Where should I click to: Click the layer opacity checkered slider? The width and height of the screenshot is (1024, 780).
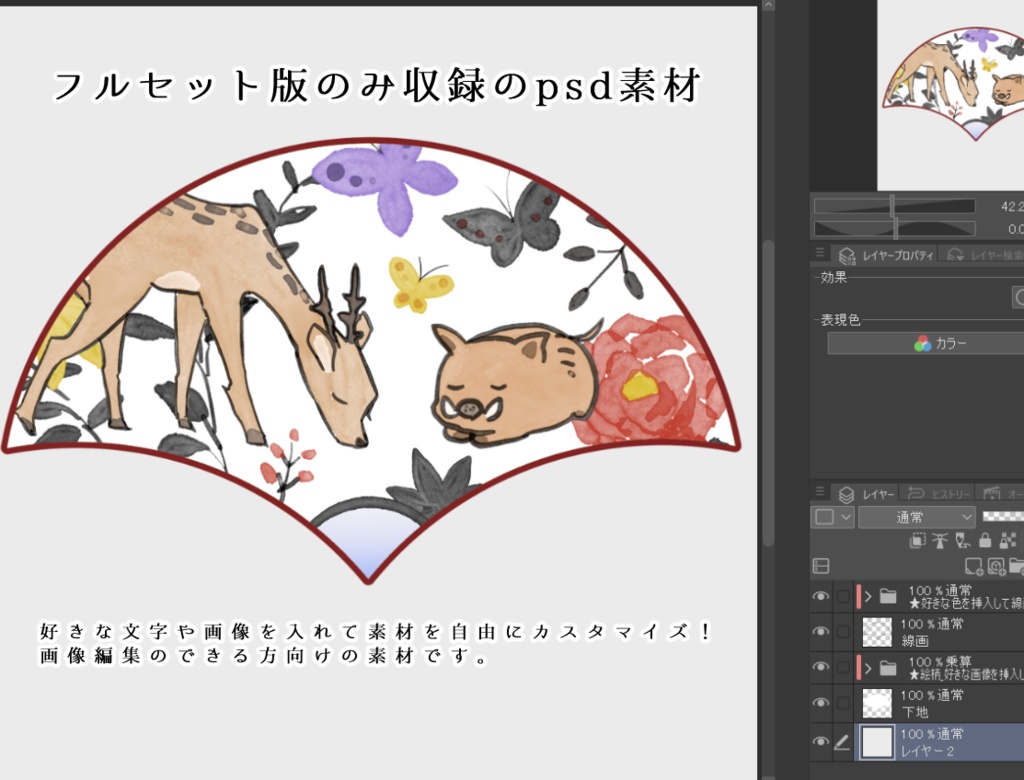click(1003, 516)
